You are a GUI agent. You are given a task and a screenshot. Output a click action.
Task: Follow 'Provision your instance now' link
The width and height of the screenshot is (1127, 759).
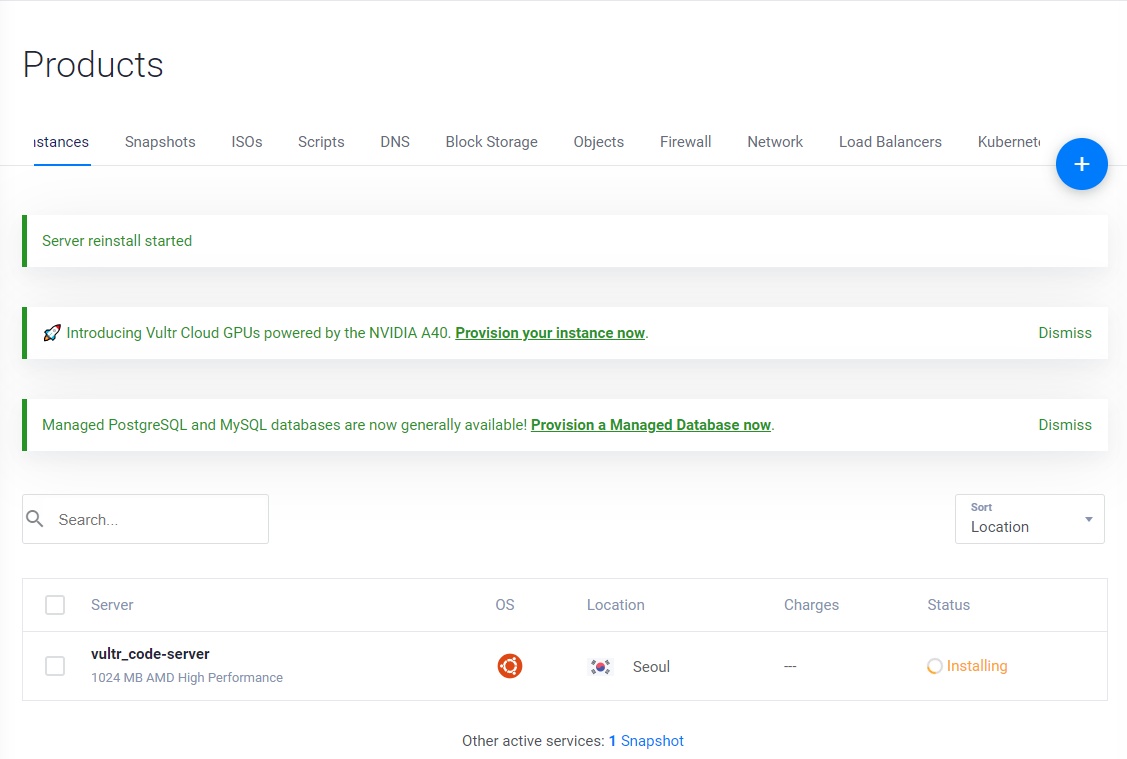(550, 333)
